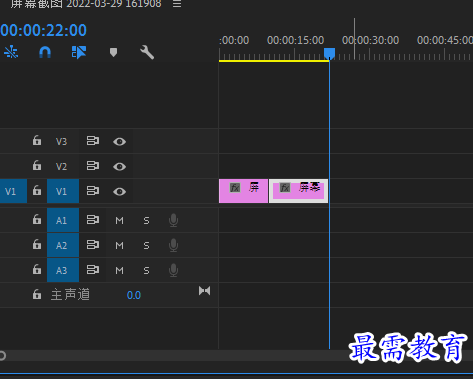Viewport: 473px width, 379px height.
Task: Click voice-over record microphone on A1
Action: pyautogui.click(x=173, y=220)
